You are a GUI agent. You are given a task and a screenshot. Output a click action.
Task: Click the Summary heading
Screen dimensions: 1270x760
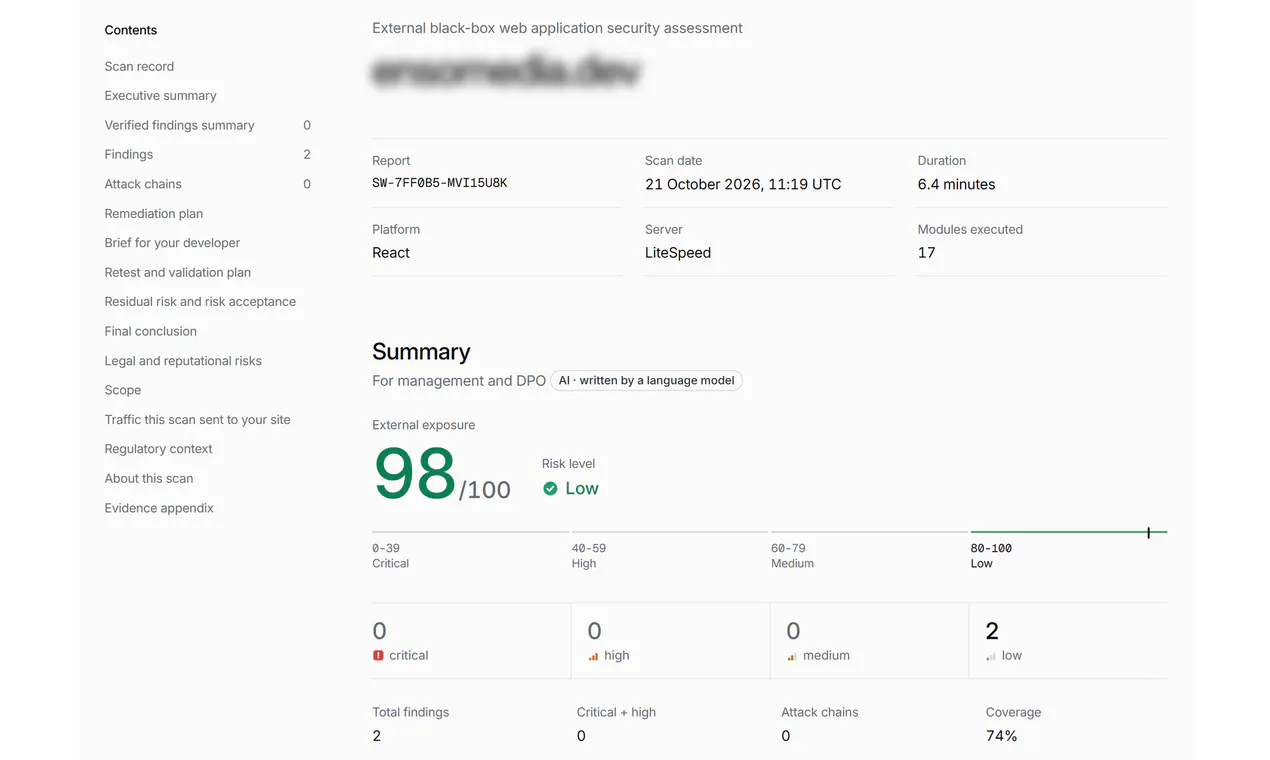[421, 352]
